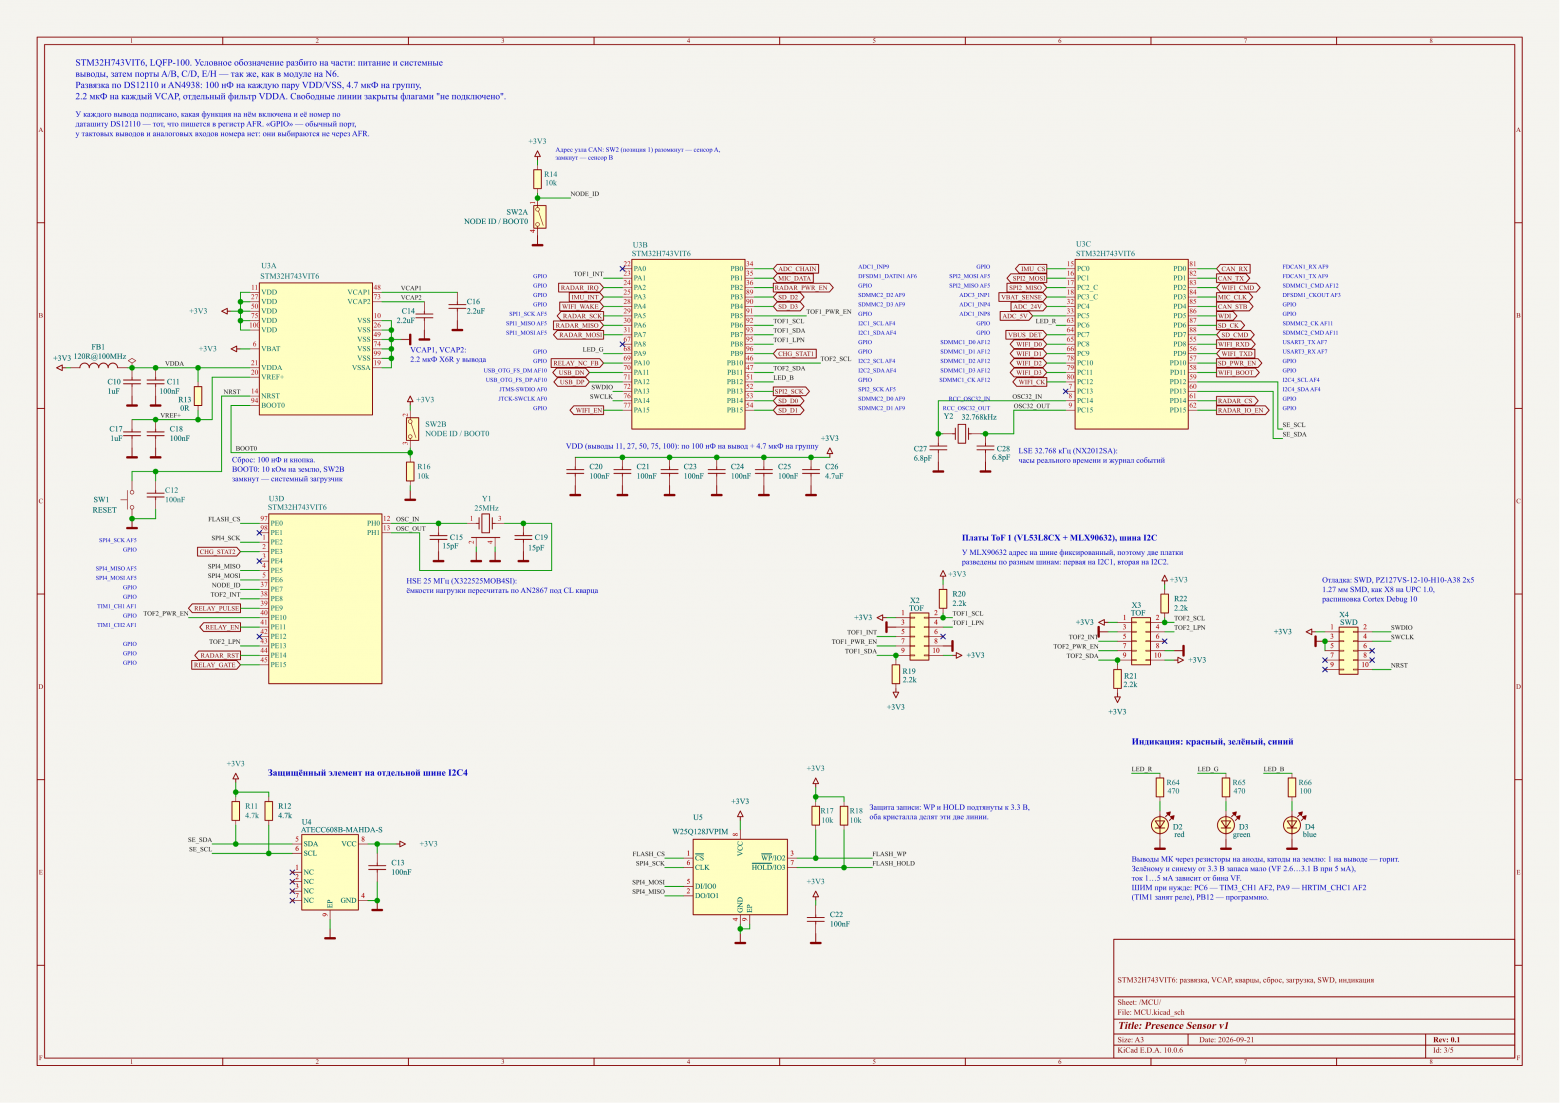Click the blue LED D4 symbol
The image size is (1560, 1103).
tap(1292, 825)
